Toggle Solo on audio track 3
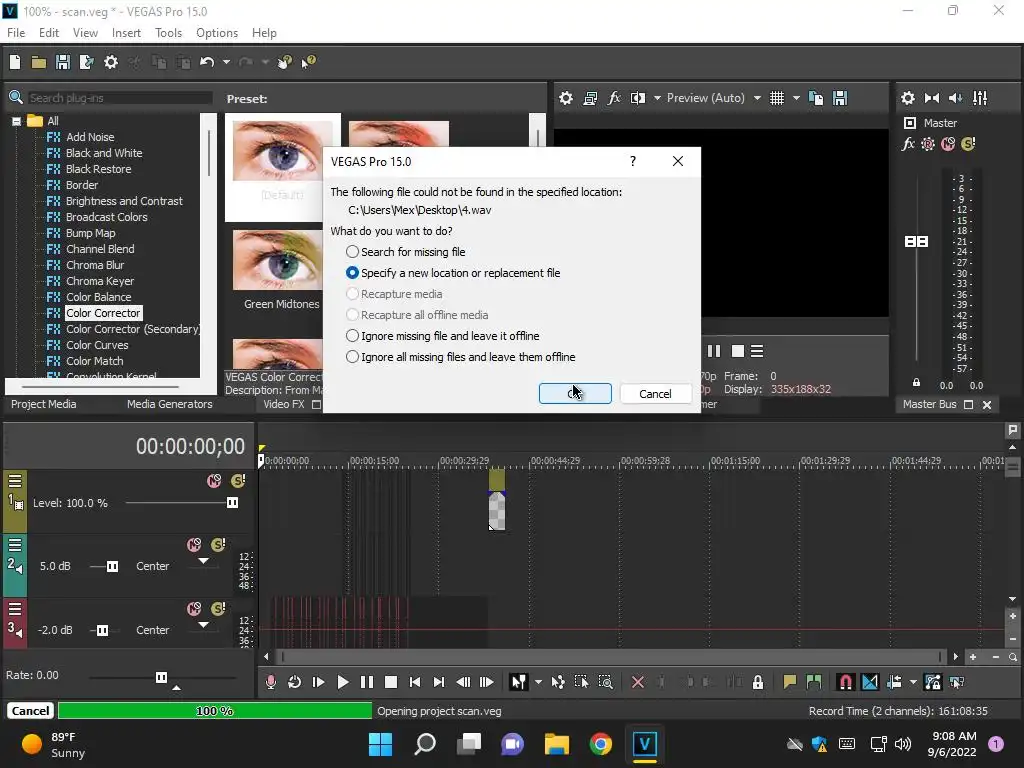 coord(218,609)
